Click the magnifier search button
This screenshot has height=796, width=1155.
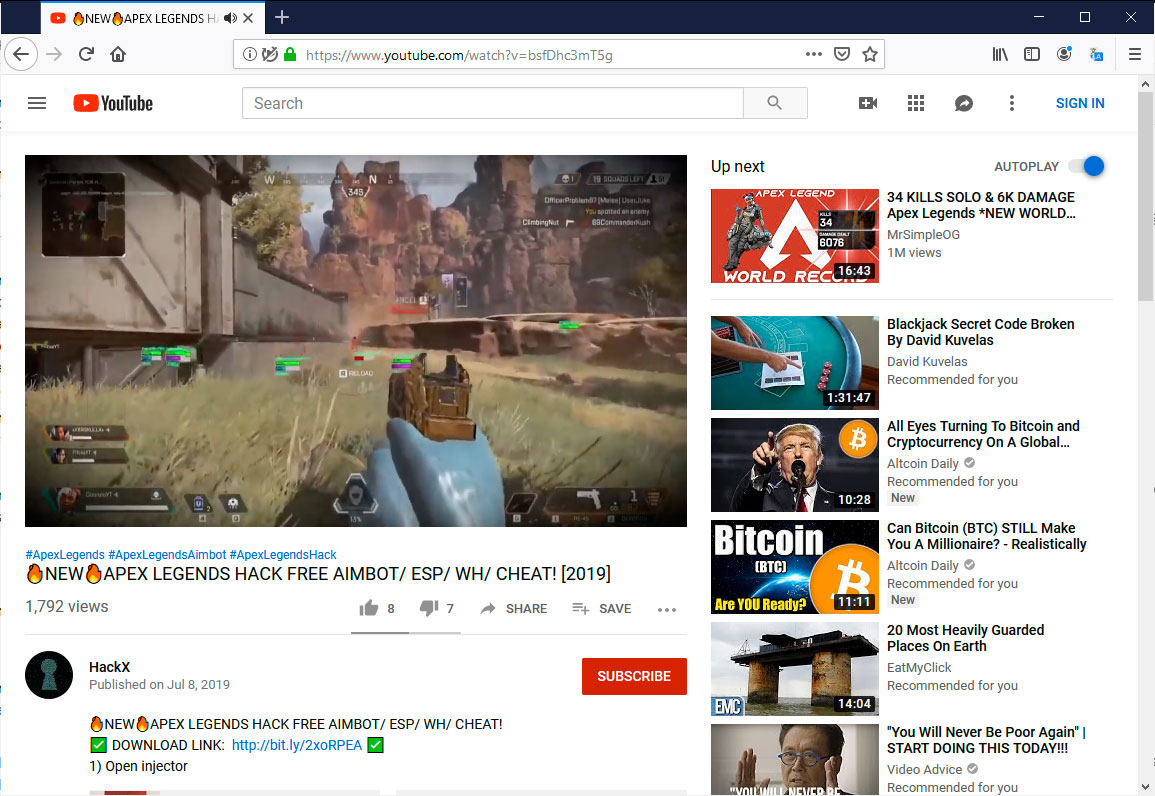click(x=775, y=103)
